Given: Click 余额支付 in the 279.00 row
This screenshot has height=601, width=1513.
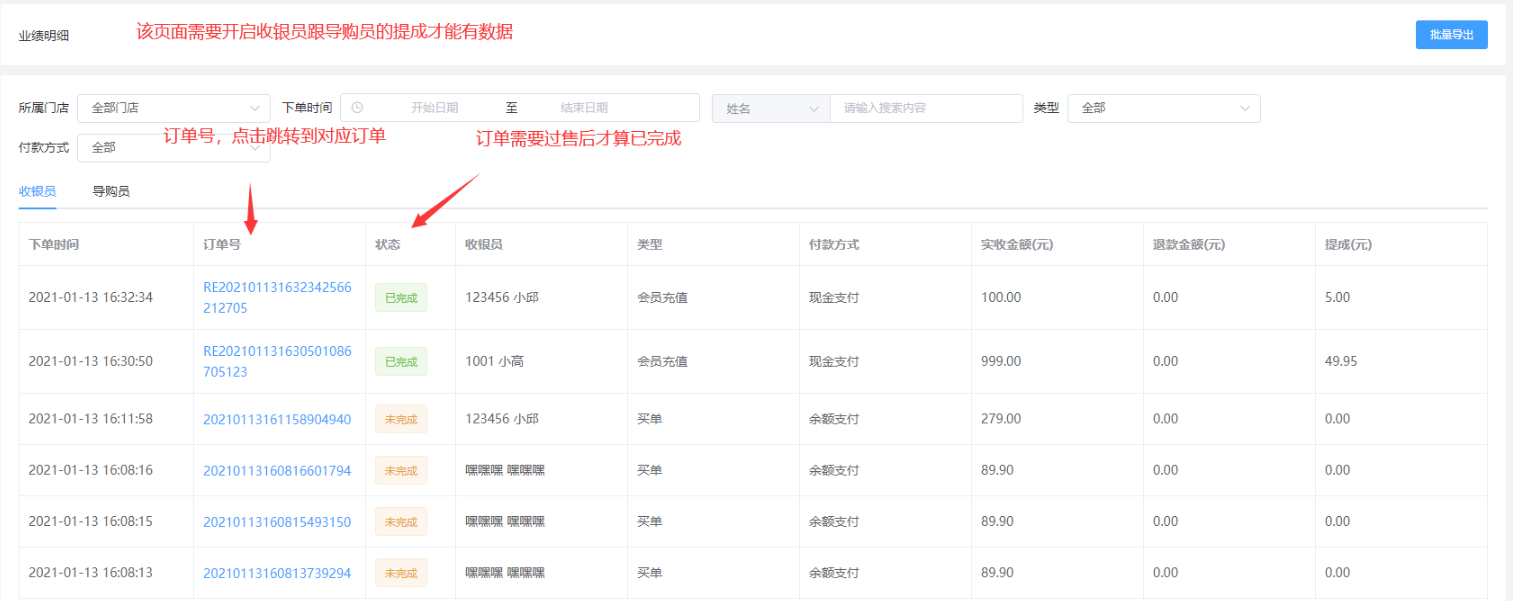Looking at the screenshot, I should [834, 419].
